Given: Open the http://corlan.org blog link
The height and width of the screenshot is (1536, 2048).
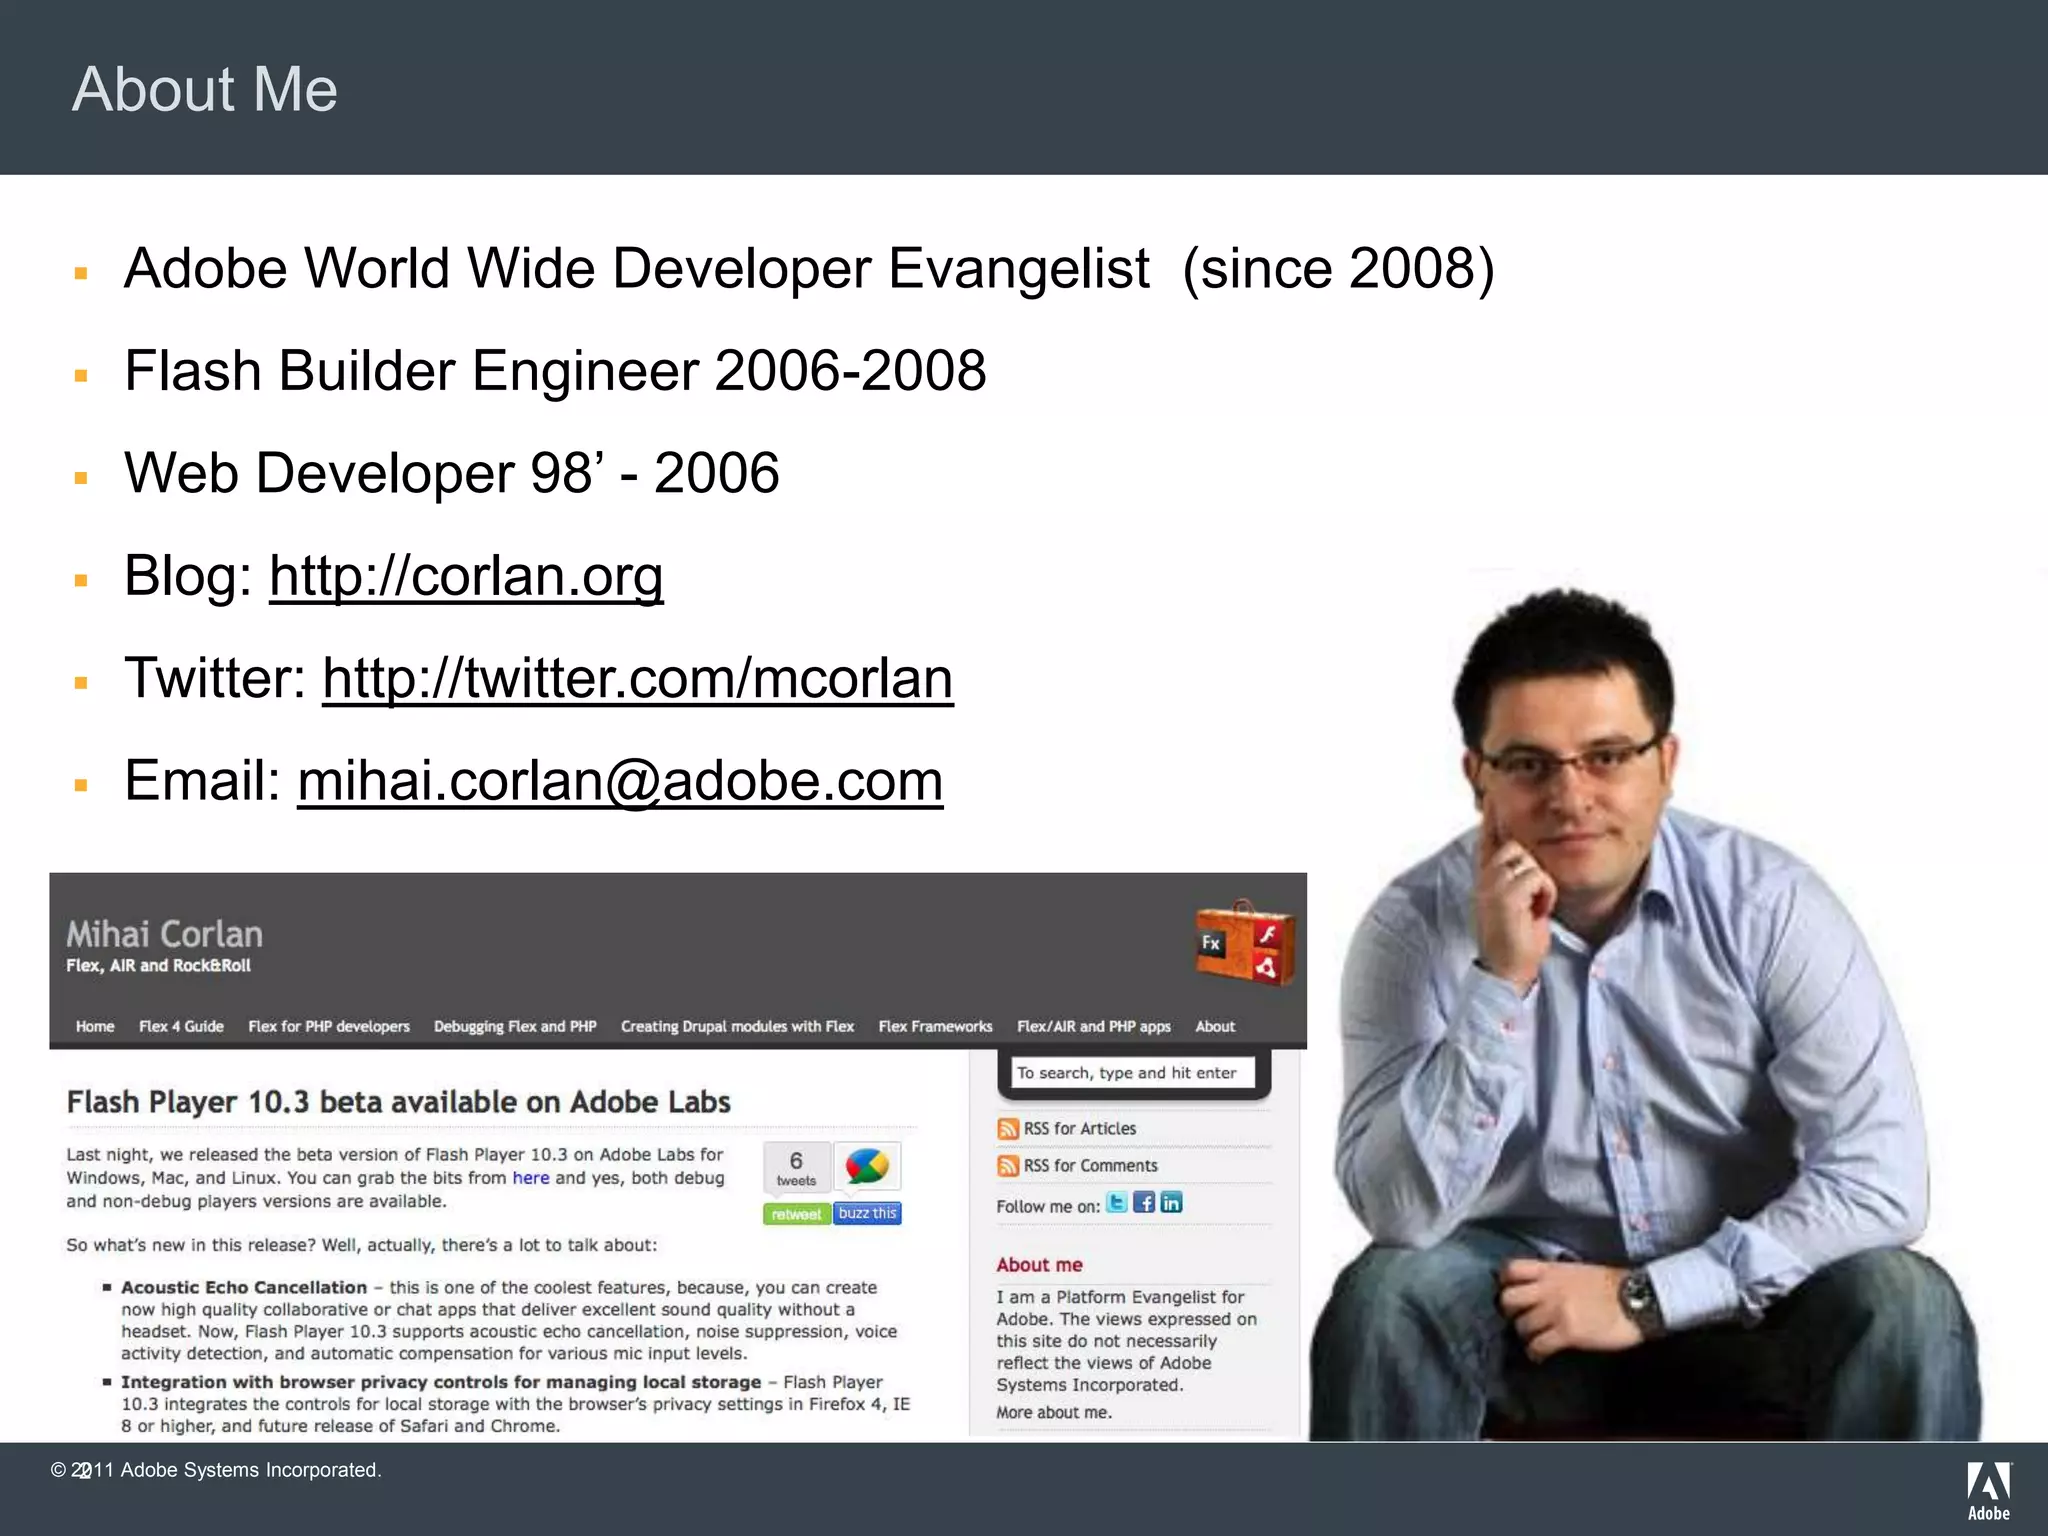Looking at the screenshot, I should click(466, 577).
